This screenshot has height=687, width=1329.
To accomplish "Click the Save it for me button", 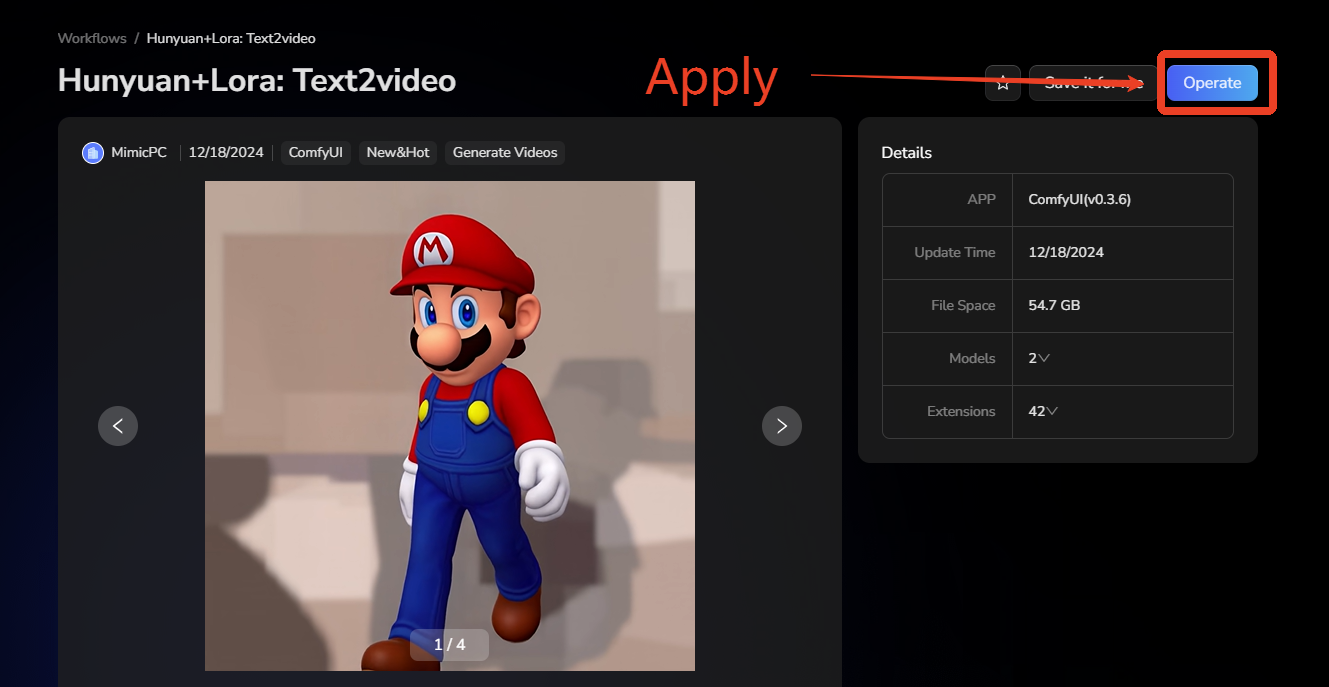I will point(1093,83).
